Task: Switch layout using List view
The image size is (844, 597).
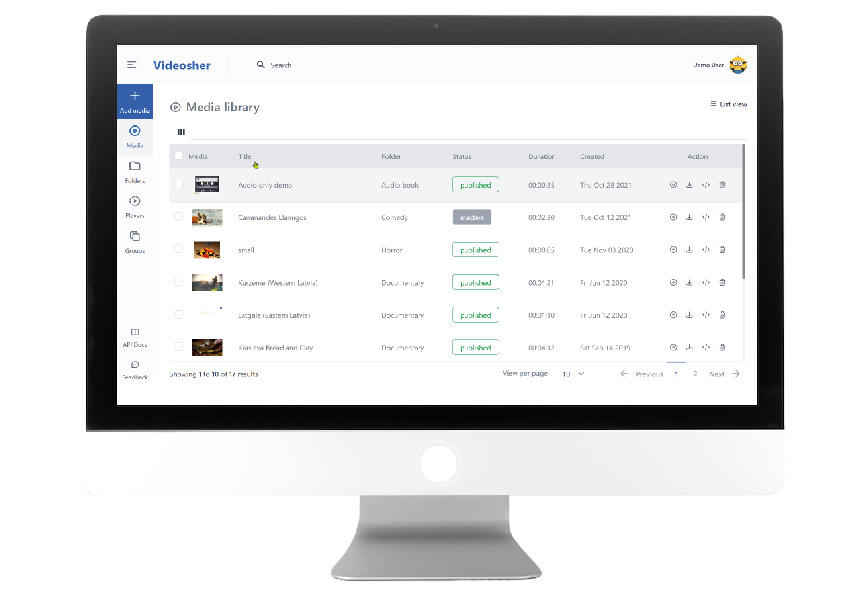Action: coord(728,104)
